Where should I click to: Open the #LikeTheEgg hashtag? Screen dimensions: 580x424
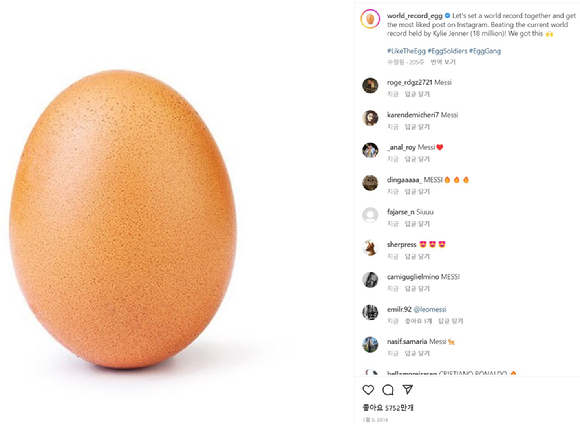coord(406,51)
